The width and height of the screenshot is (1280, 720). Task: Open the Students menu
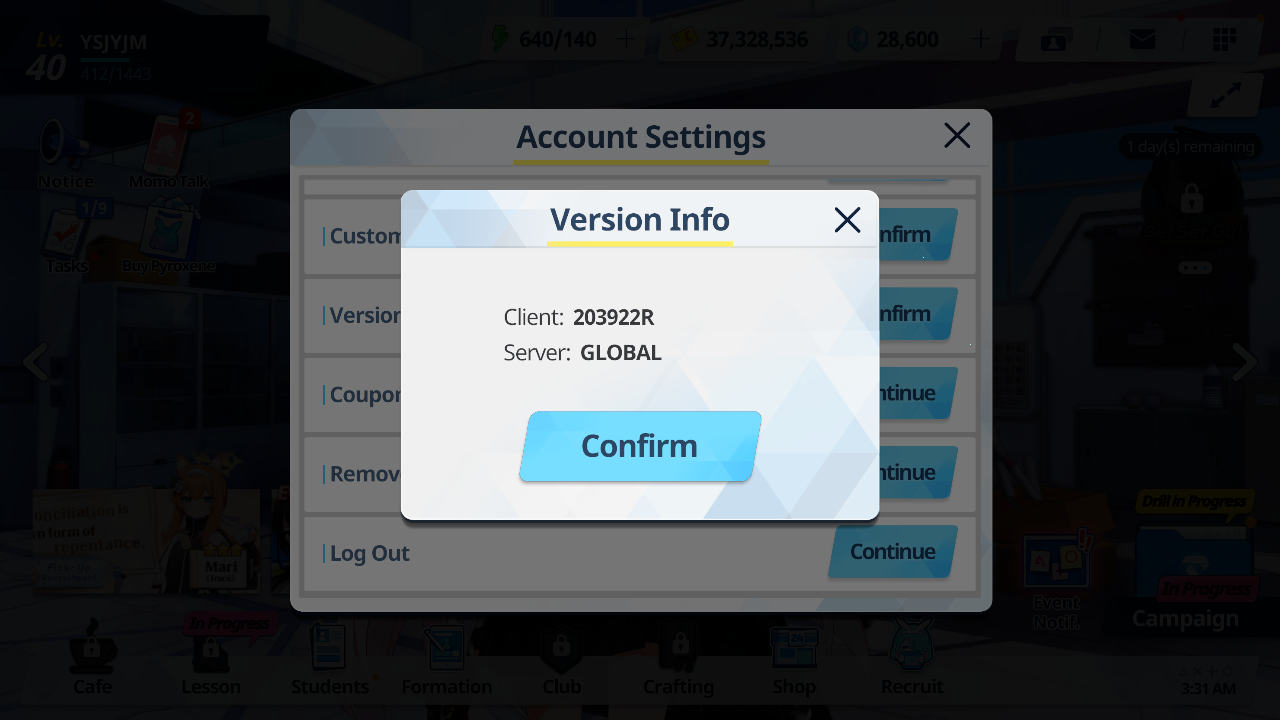(330, 658)
